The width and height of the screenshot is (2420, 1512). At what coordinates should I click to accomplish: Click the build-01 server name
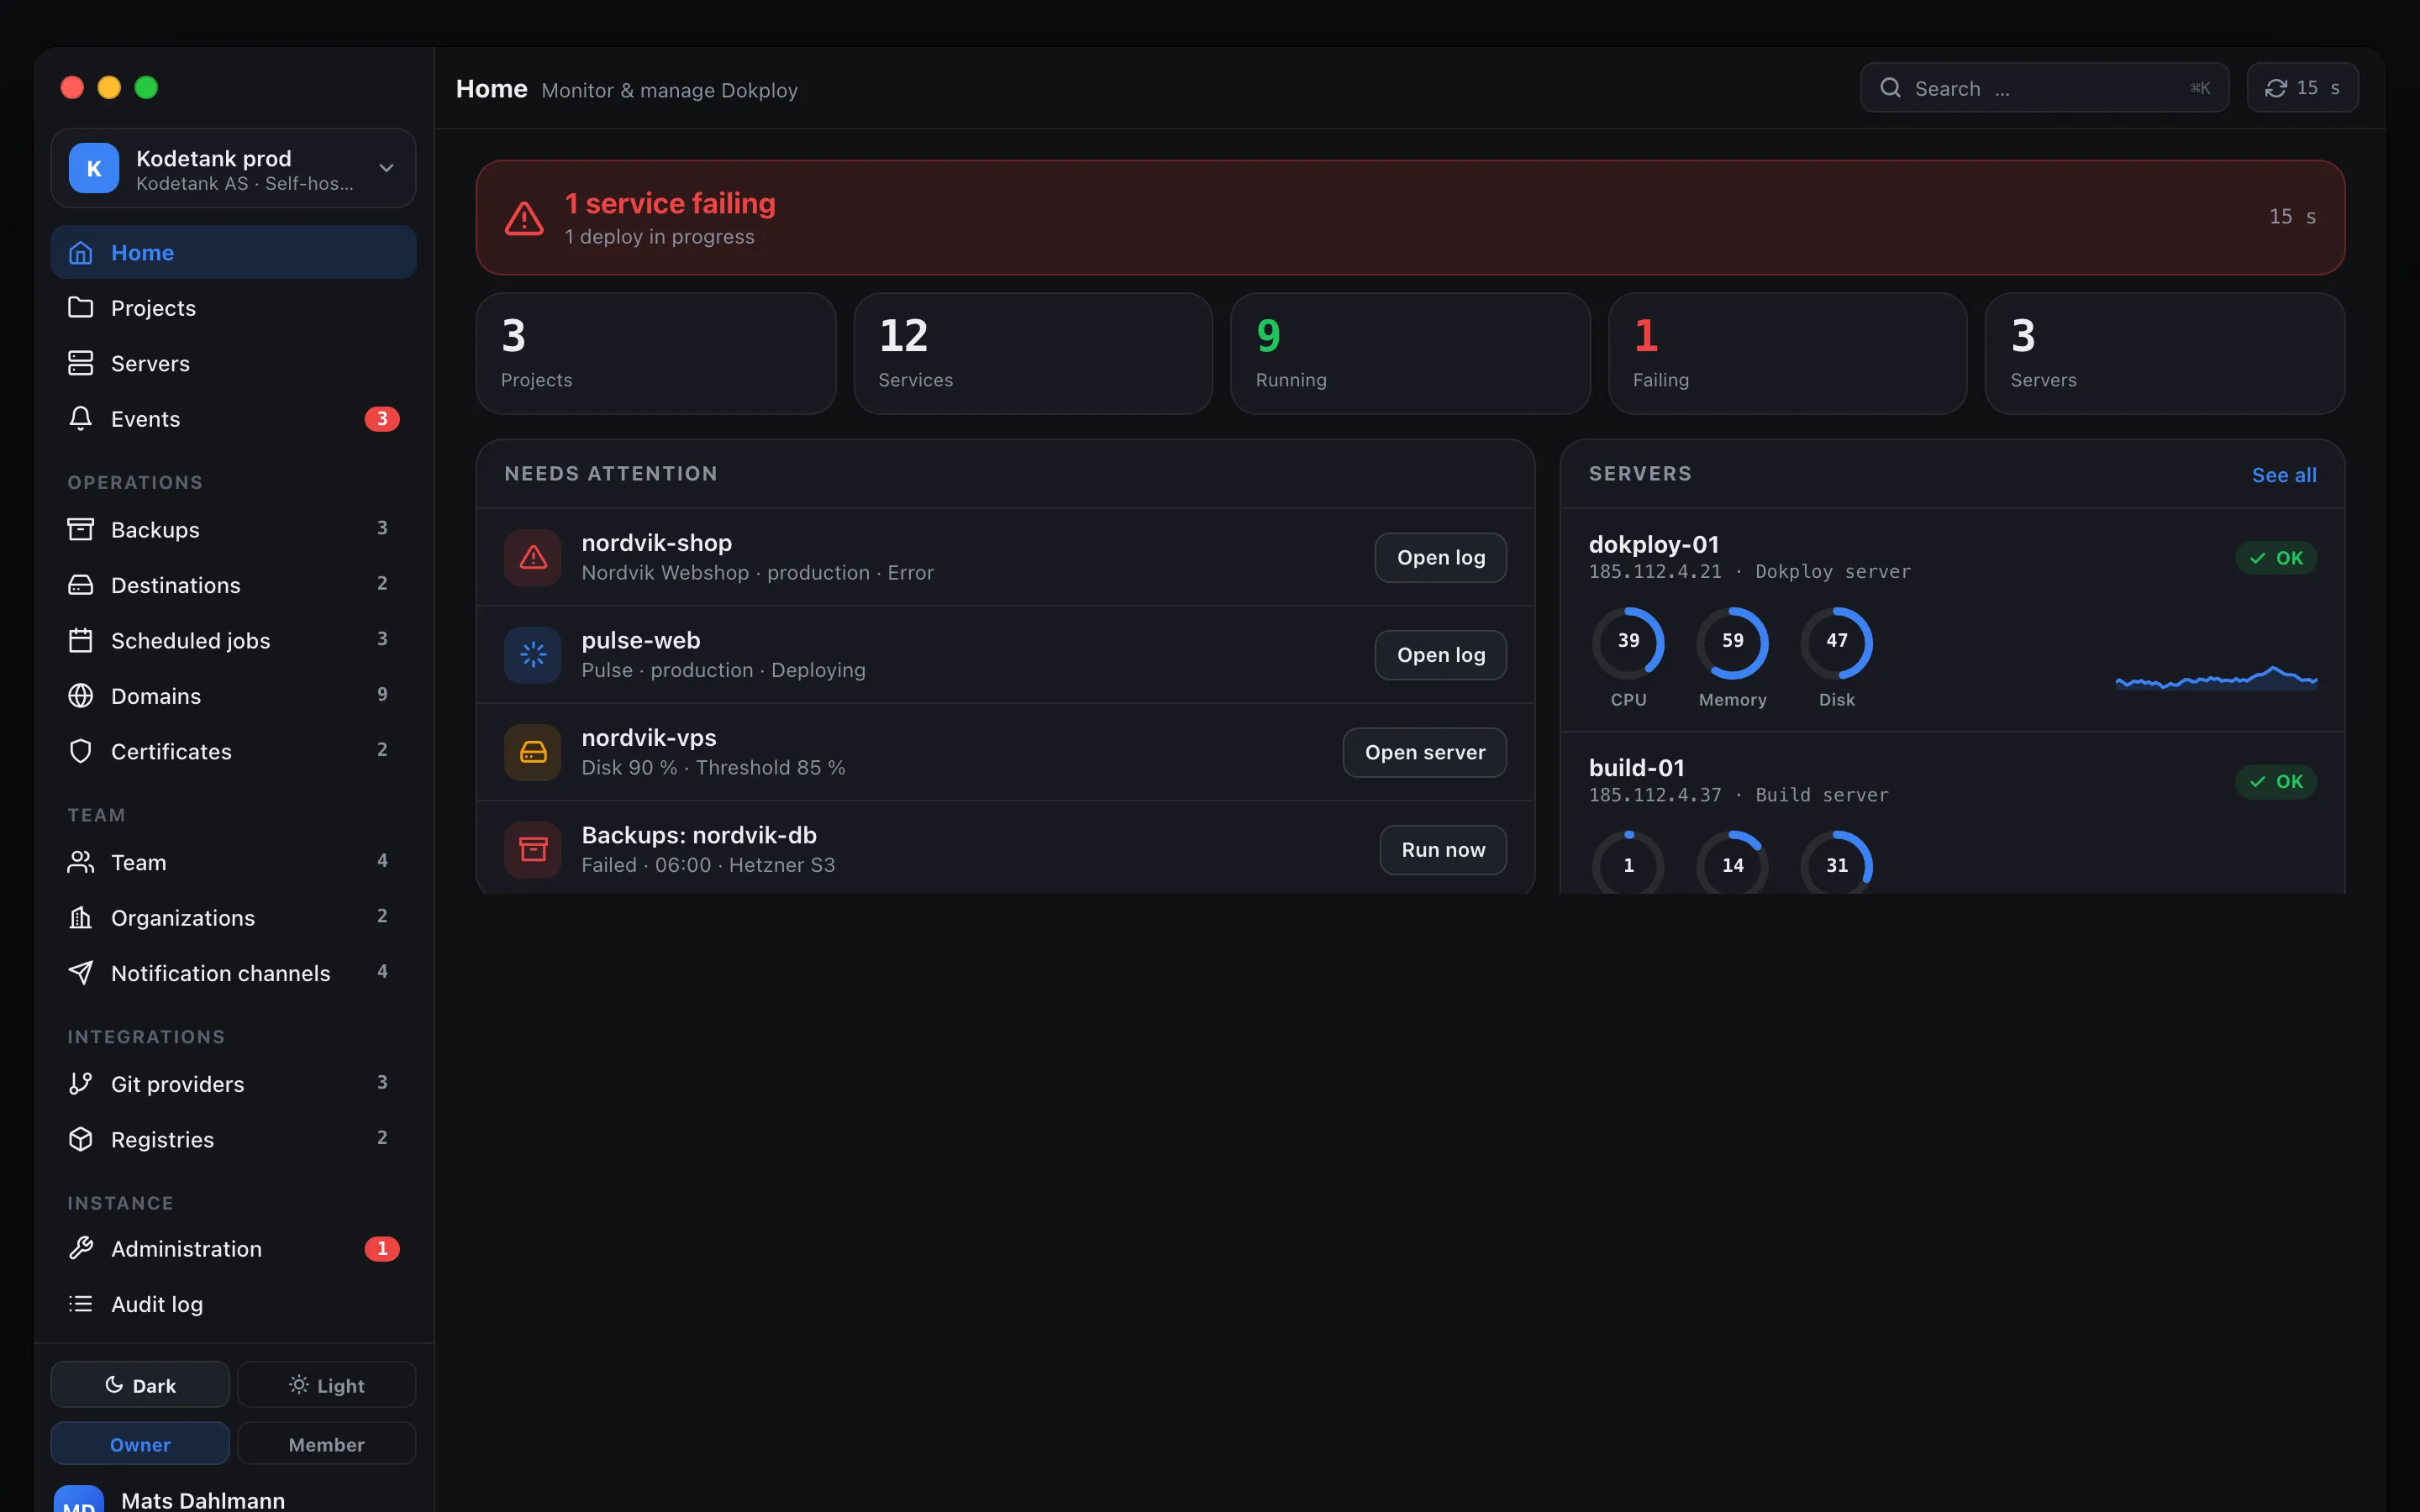[1636, 768]
